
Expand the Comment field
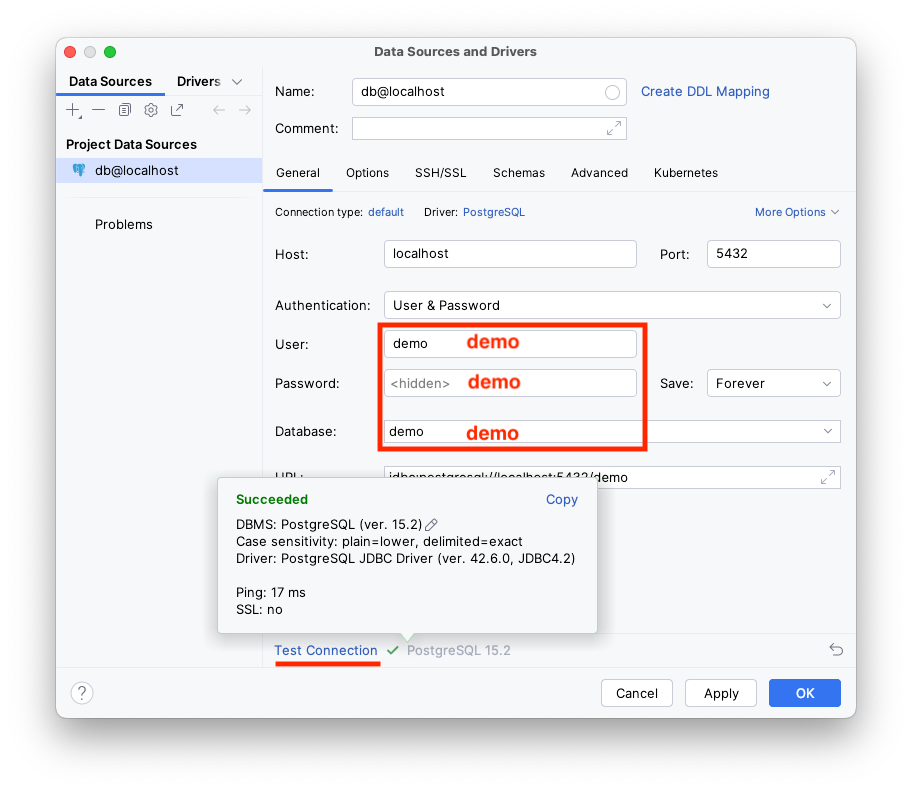coord(614,128)
